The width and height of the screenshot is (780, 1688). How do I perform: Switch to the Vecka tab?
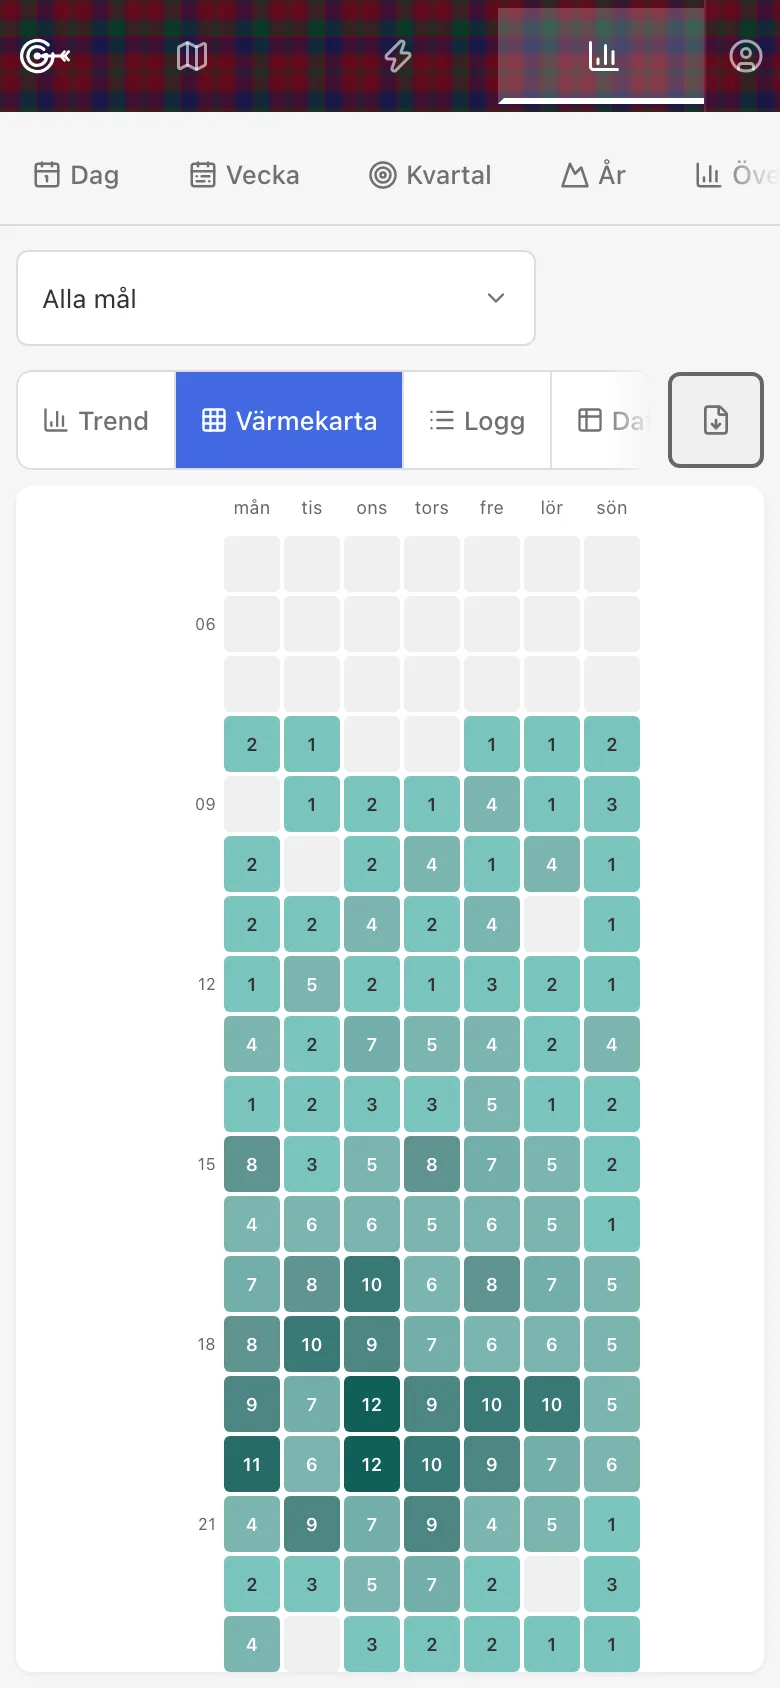point(245,175)
